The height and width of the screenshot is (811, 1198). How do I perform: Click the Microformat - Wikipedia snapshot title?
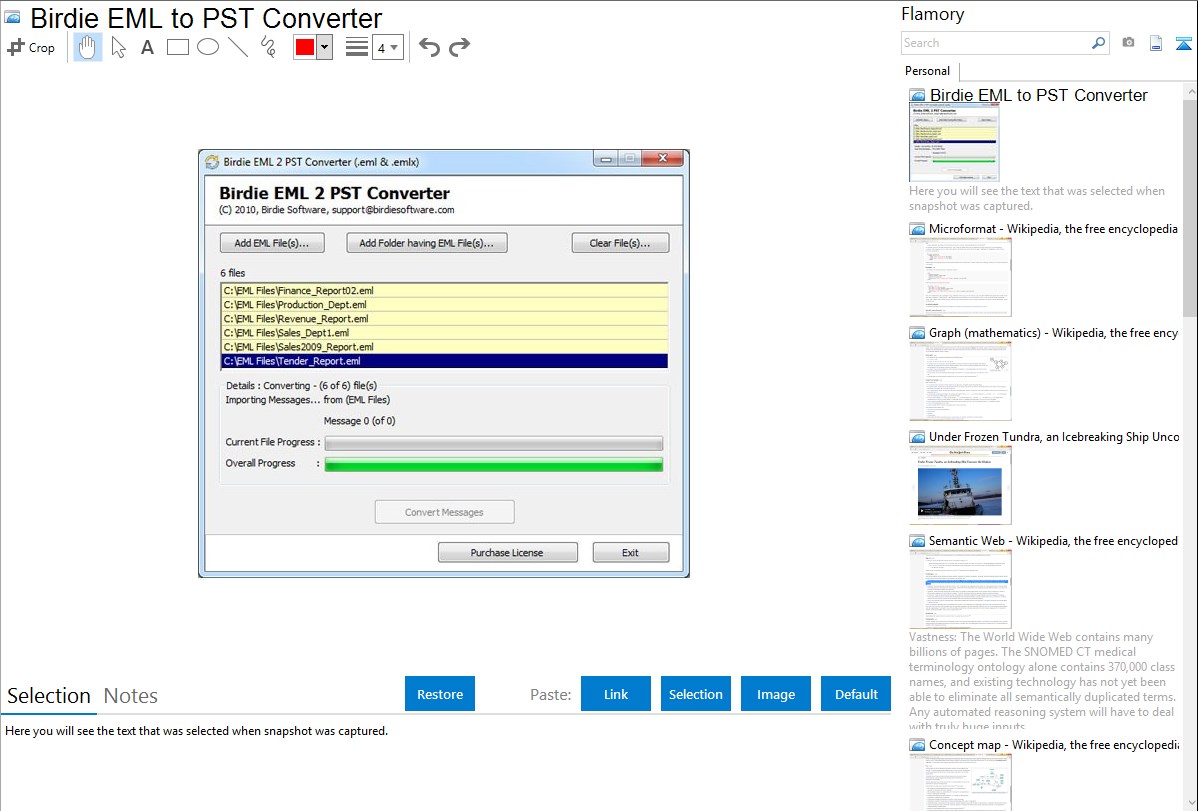[x=1053, y=229]
